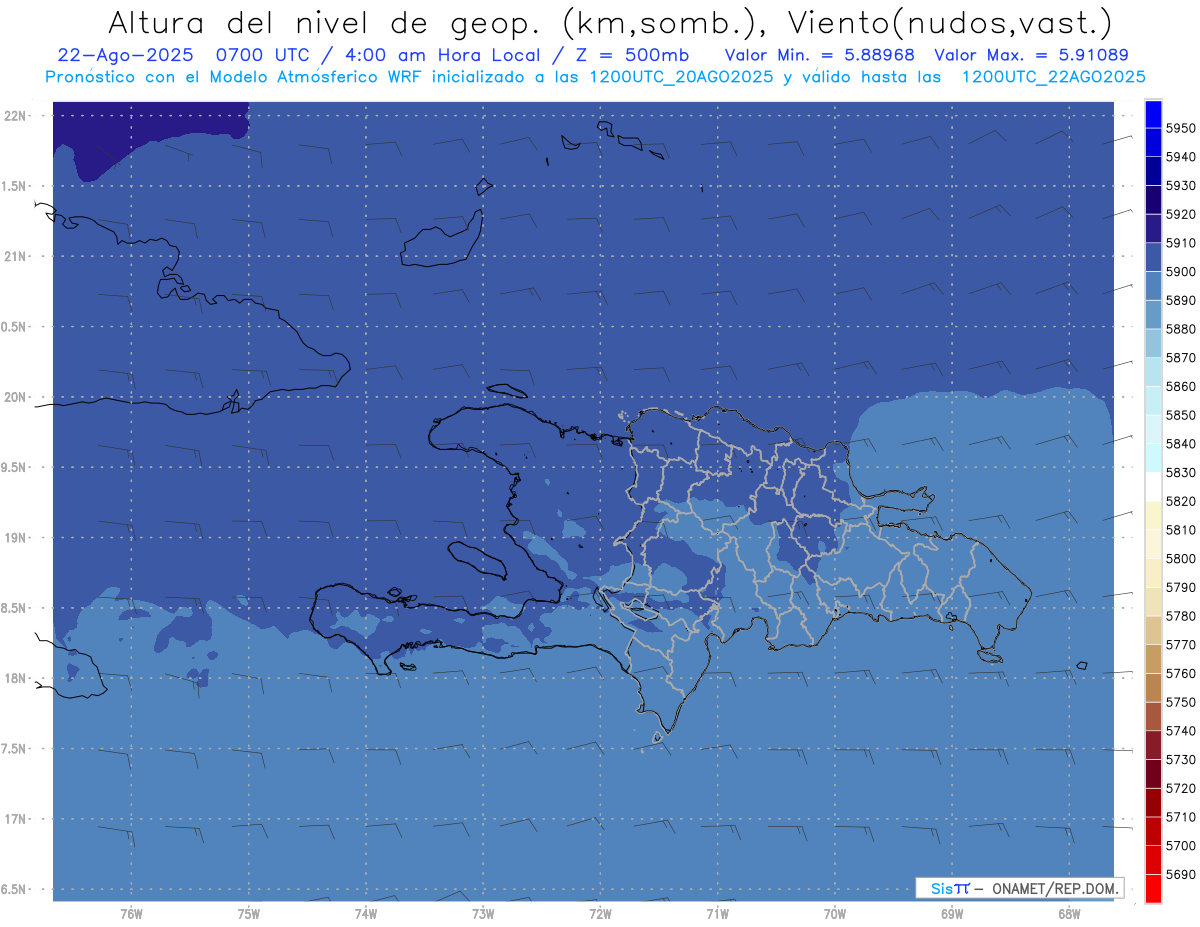
Task: Click the '1200UTC_22AGO2025' valid-until time
Action: [1053, 77]
